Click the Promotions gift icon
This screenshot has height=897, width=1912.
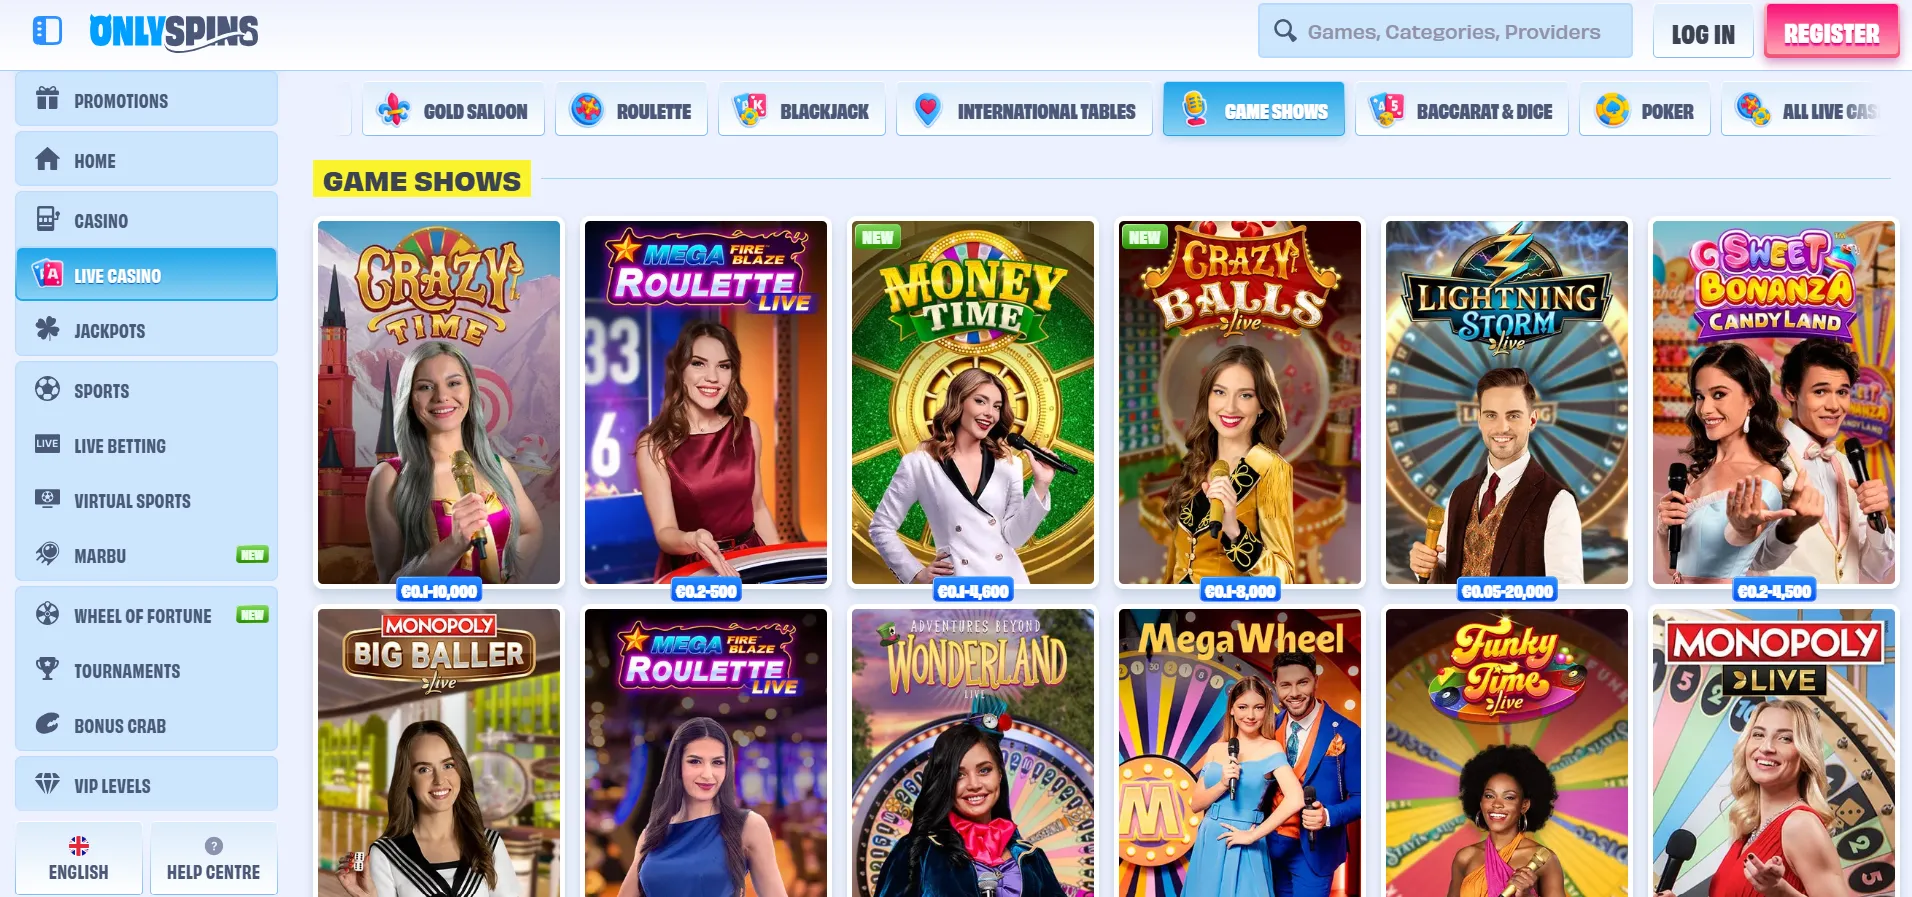pos(47,99)
